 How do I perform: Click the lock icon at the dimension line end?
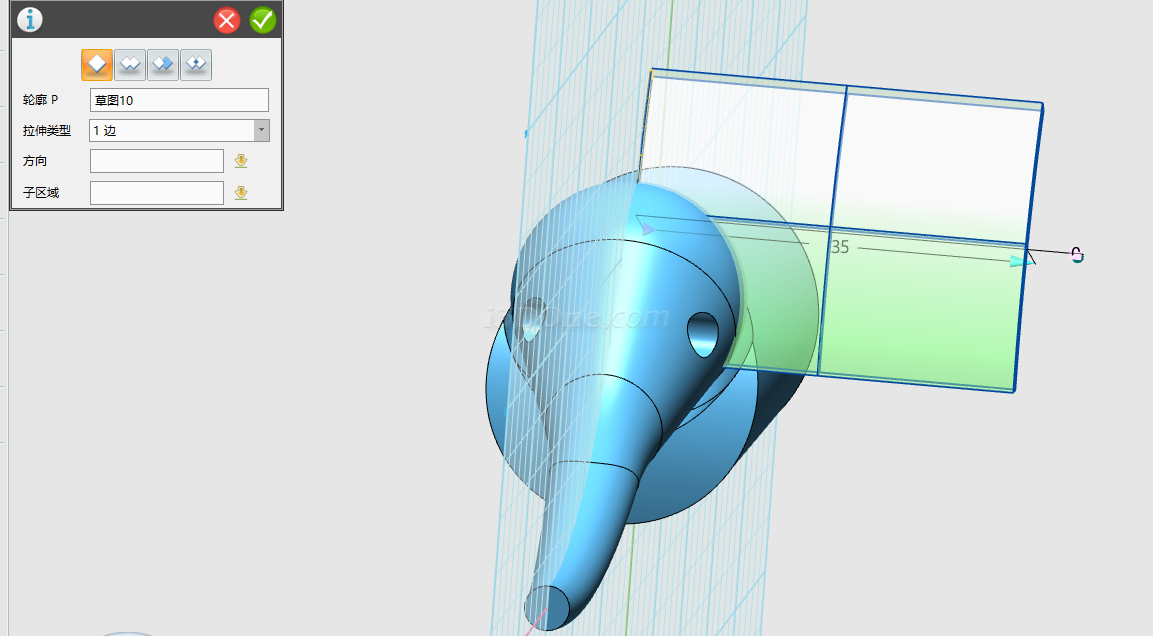1077,255
